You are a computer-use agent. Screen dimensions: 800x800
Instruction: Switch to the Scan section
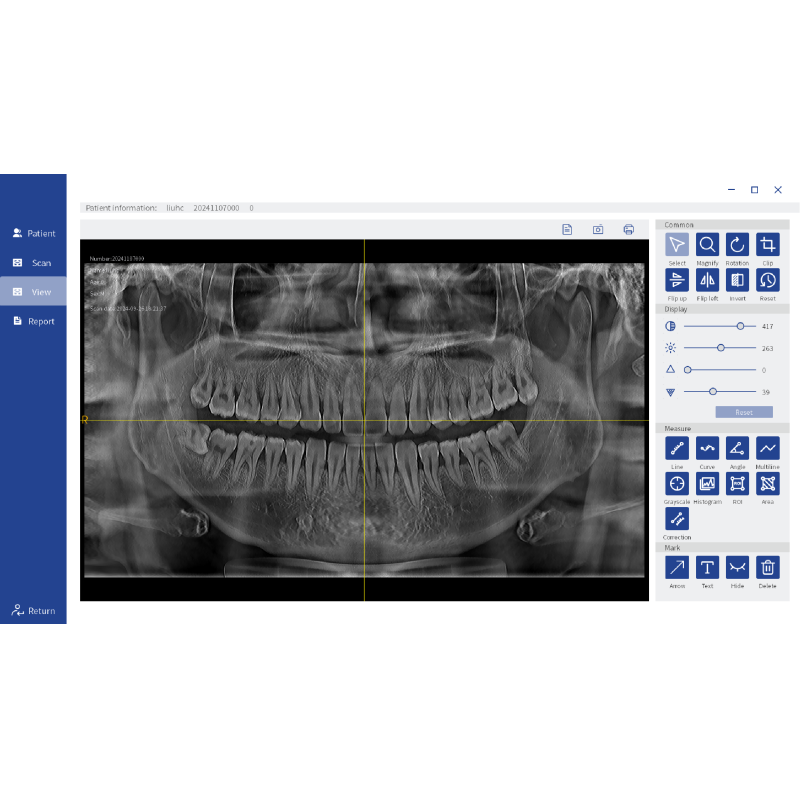point(33,263)
